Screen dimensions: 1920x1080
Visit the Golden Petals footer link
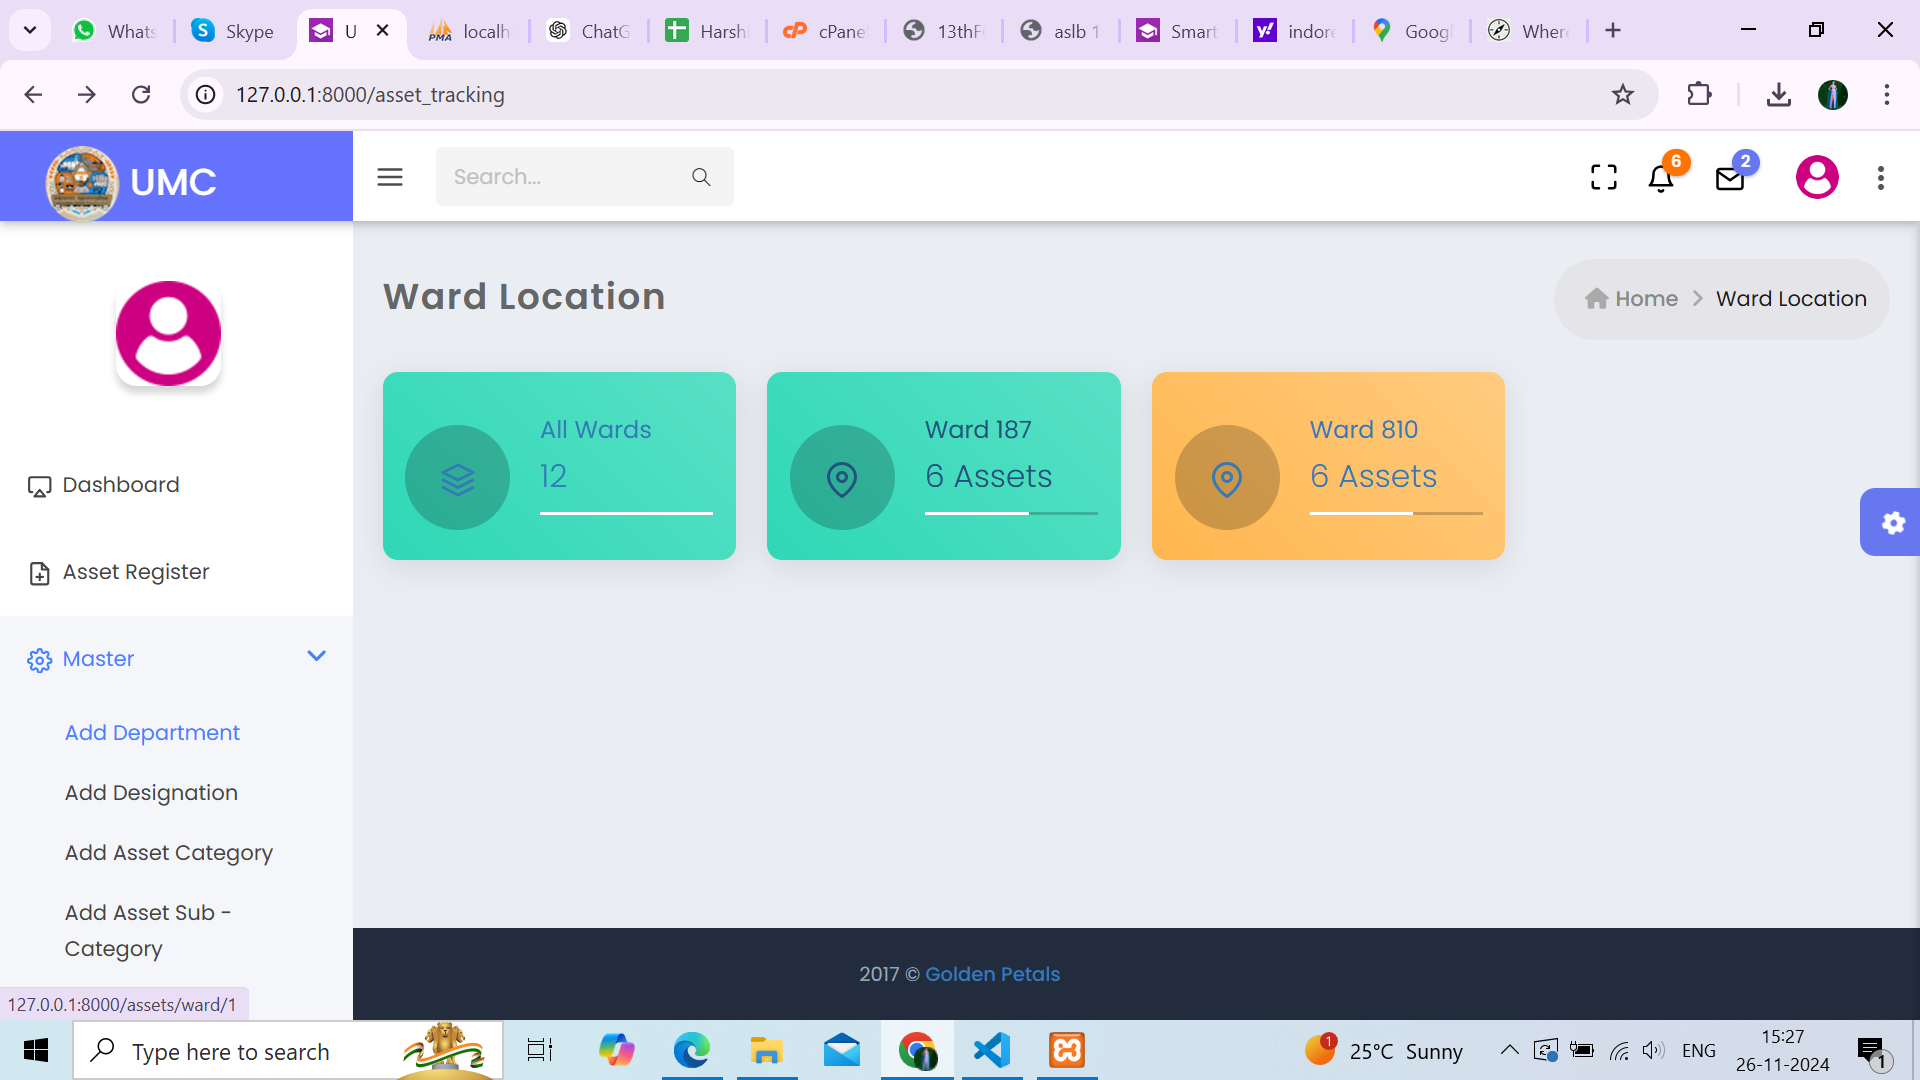tap(992, 974)
